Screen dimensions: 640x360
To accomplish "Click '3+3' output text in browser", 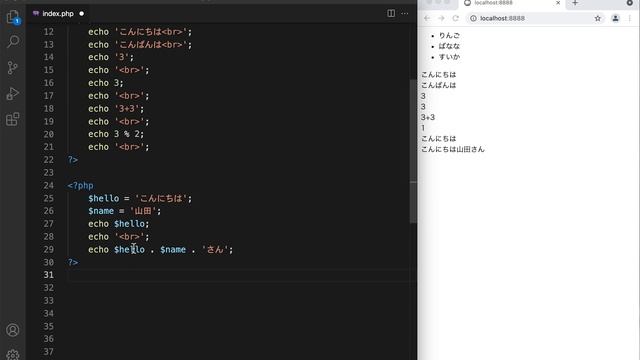I will coord(428,117).
